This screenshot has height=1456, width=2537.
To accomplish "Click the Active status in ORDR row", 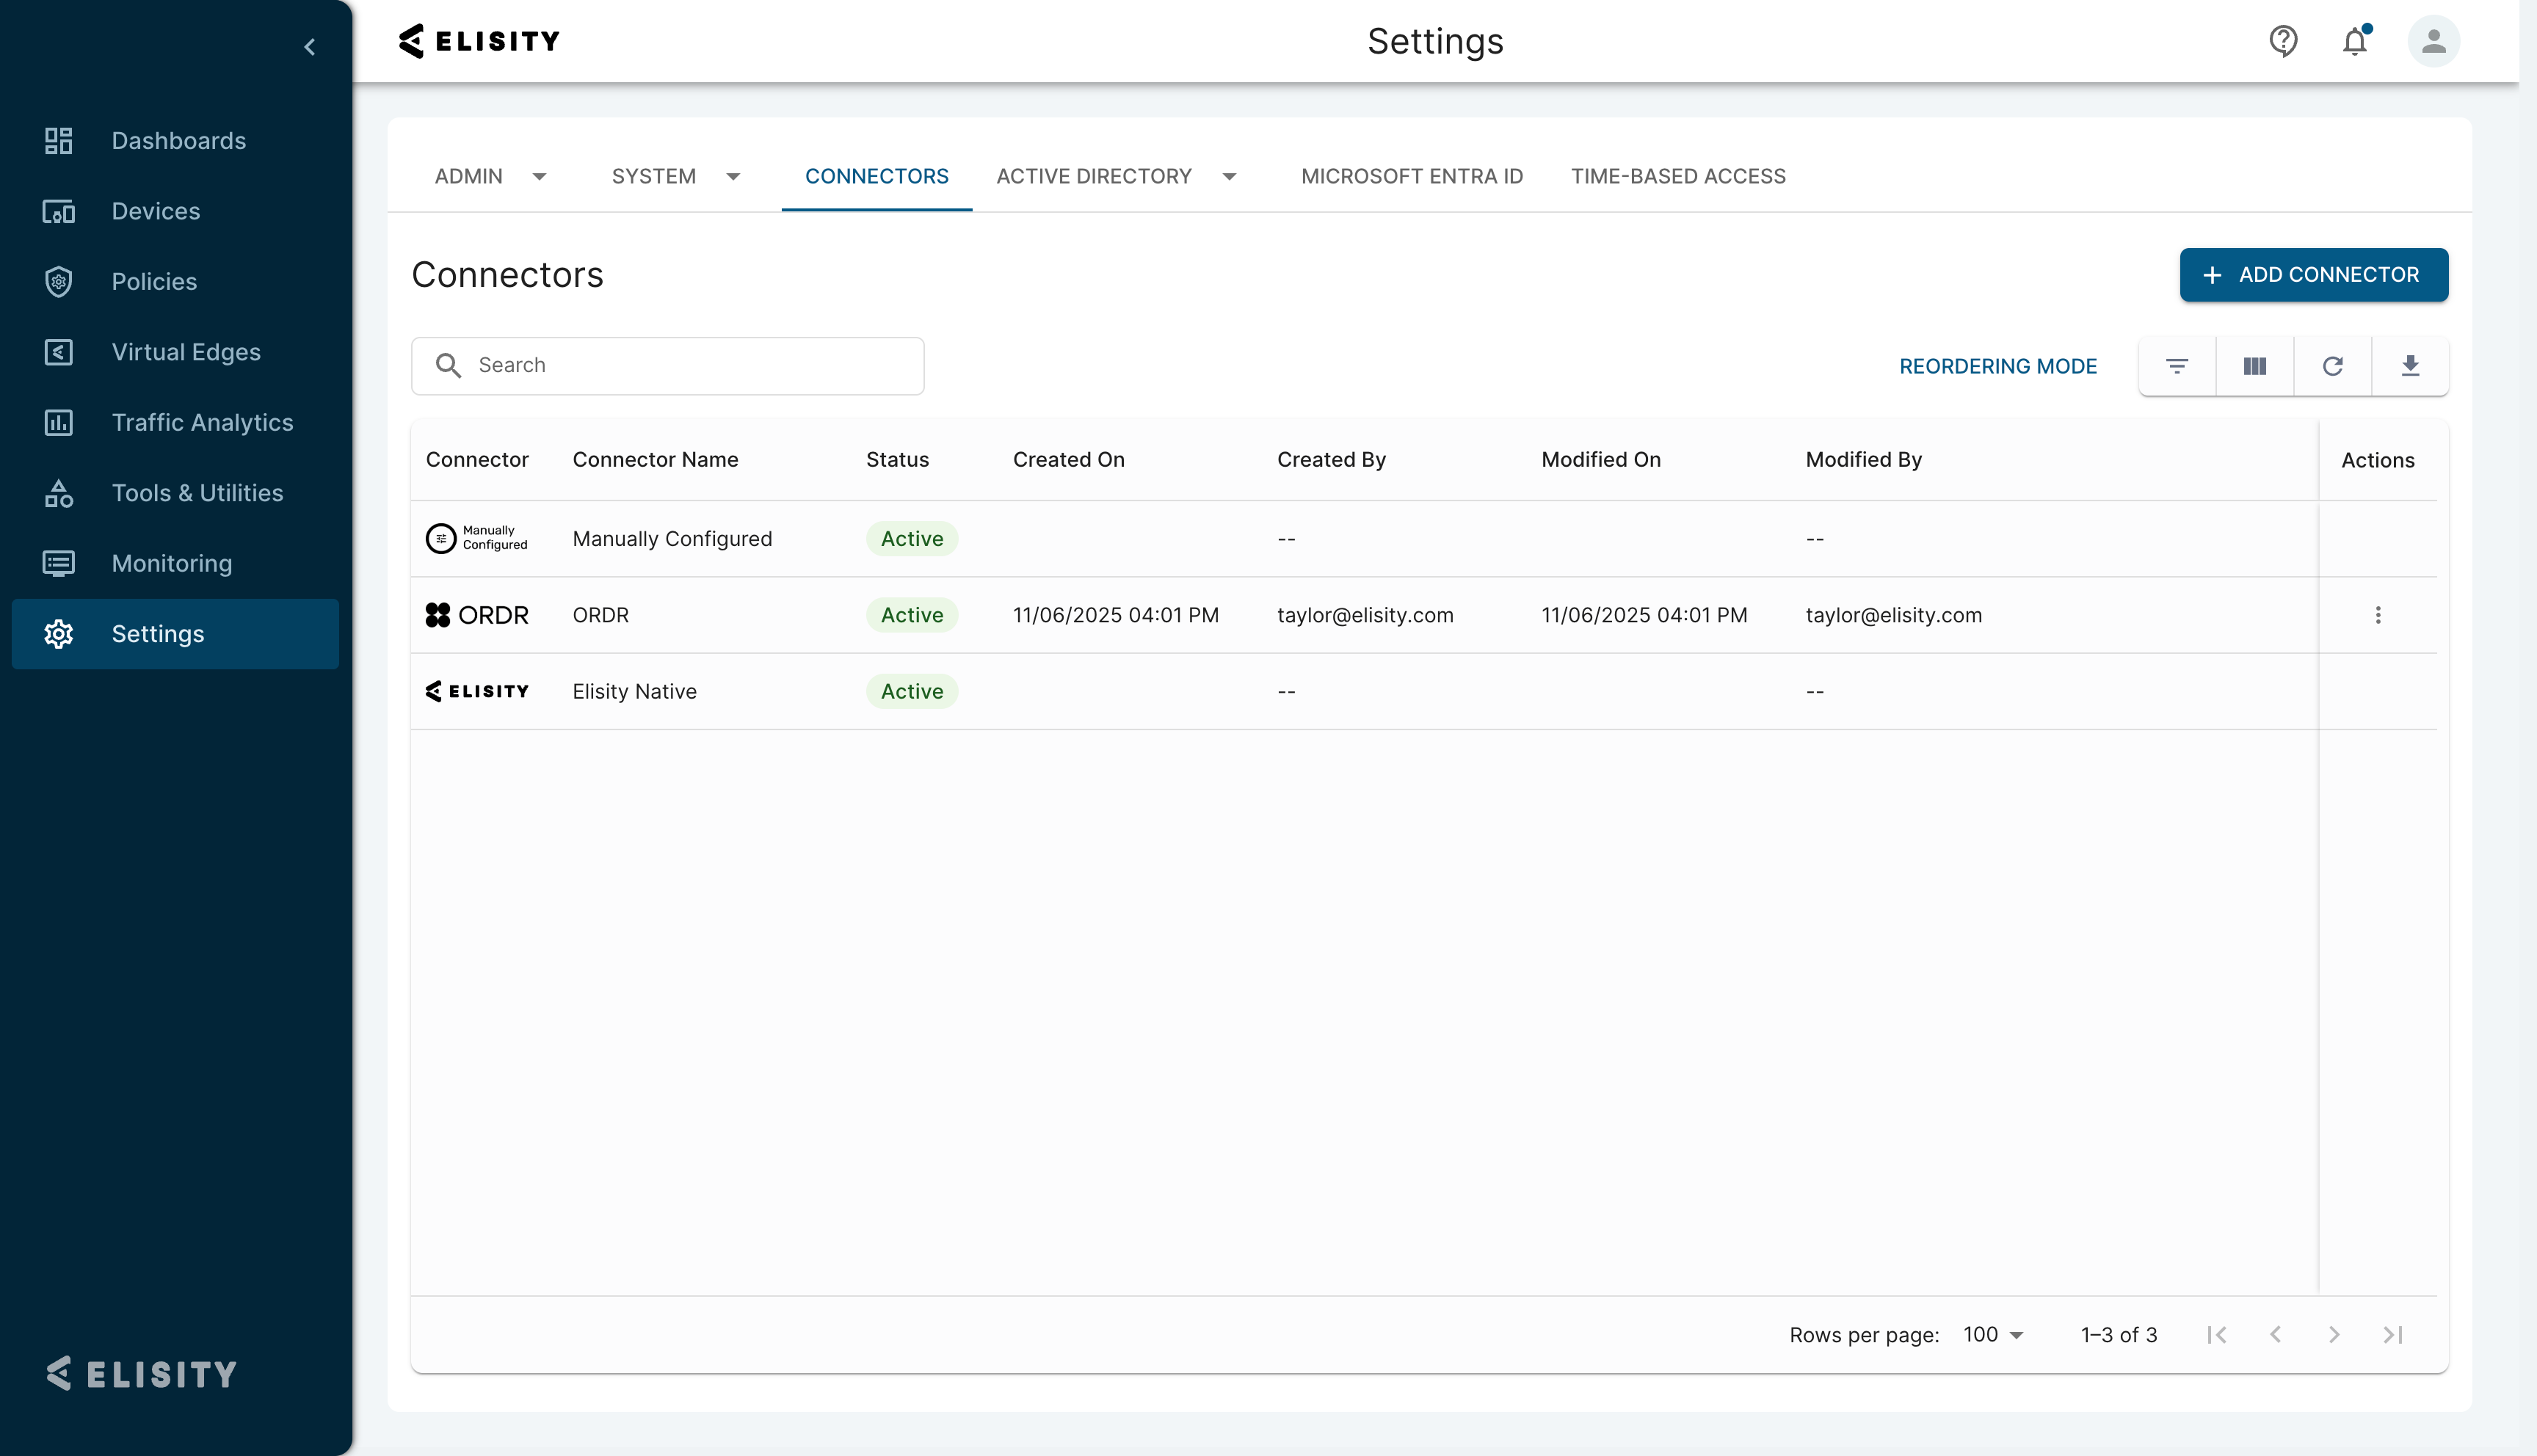I will [x=912, y=615].
